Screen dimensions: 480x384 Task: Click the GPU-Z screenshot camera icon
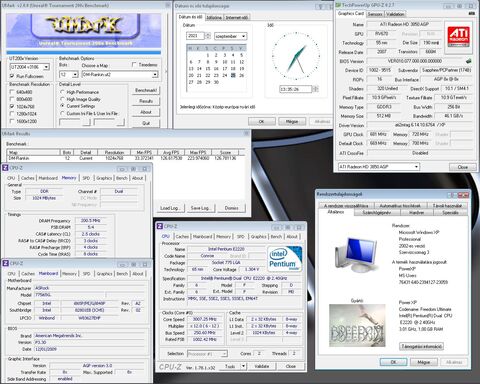pyautogui.click(x=472, y=14)
